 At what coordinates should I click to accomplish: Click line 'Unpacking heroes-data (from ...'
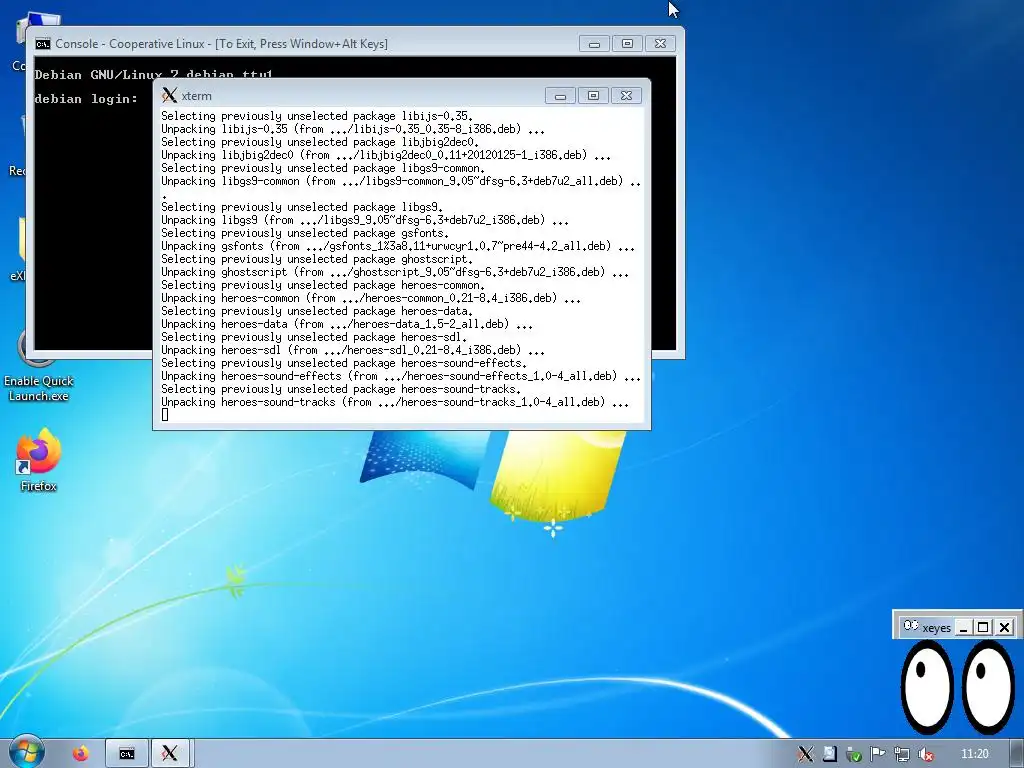click(x=347, y=324)
